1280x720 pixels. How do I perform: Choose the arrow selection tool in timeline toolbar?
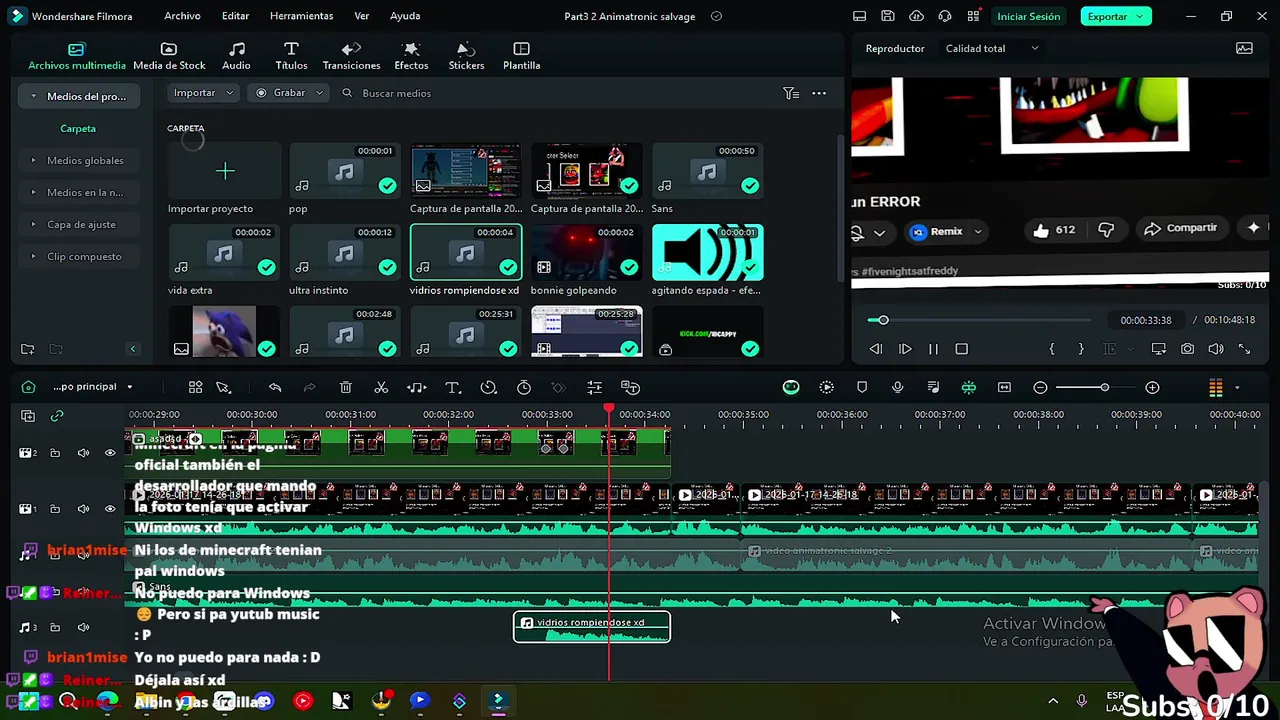(223, 388)
